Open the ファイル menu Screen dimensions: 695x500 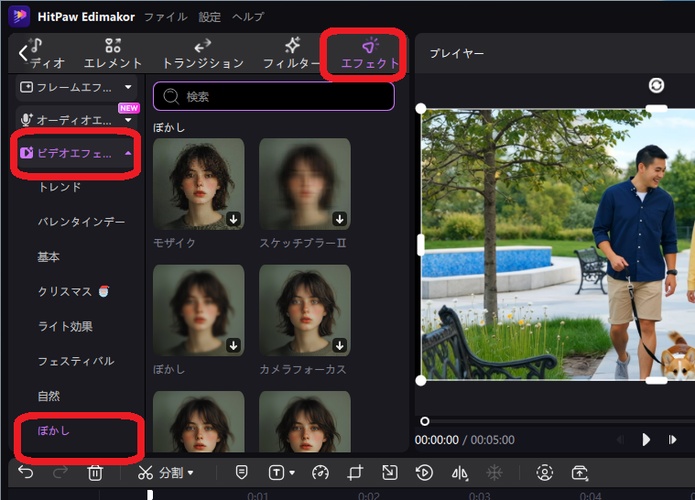[x=166, y=17]
